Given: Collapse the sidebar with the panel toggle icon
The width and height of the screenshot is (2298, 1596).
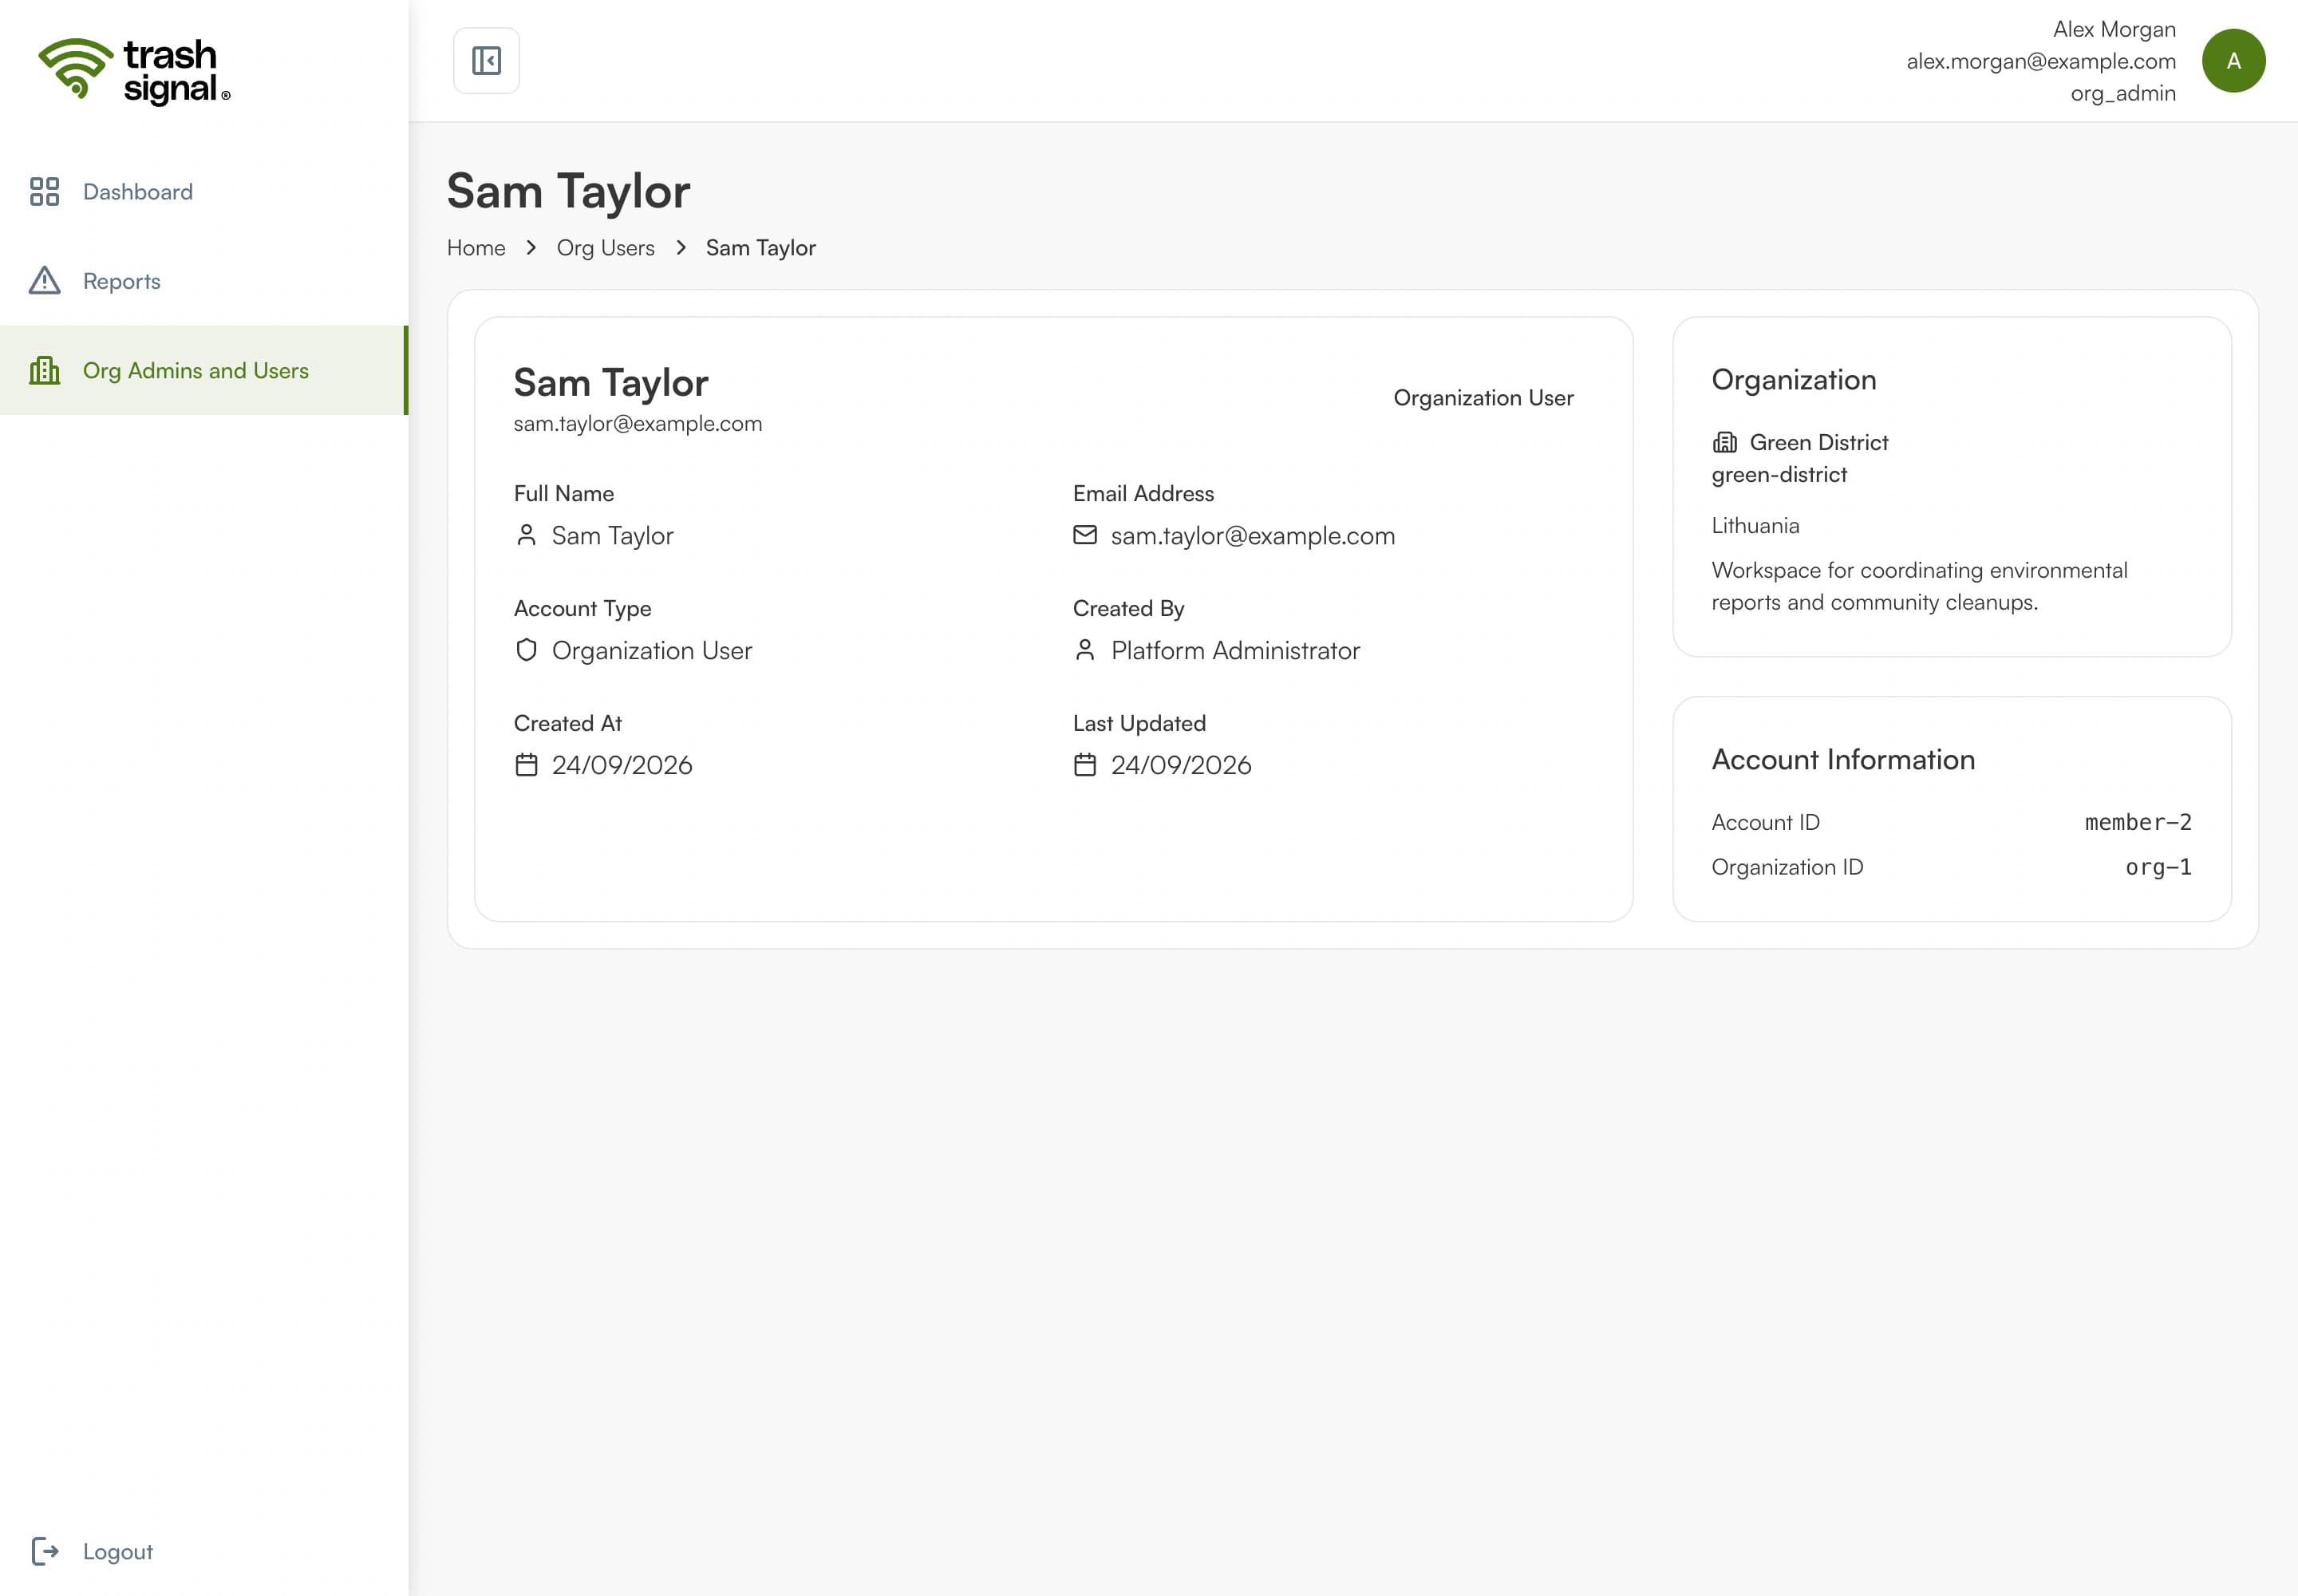Looking at the screenshot, I should coord(486,61).
